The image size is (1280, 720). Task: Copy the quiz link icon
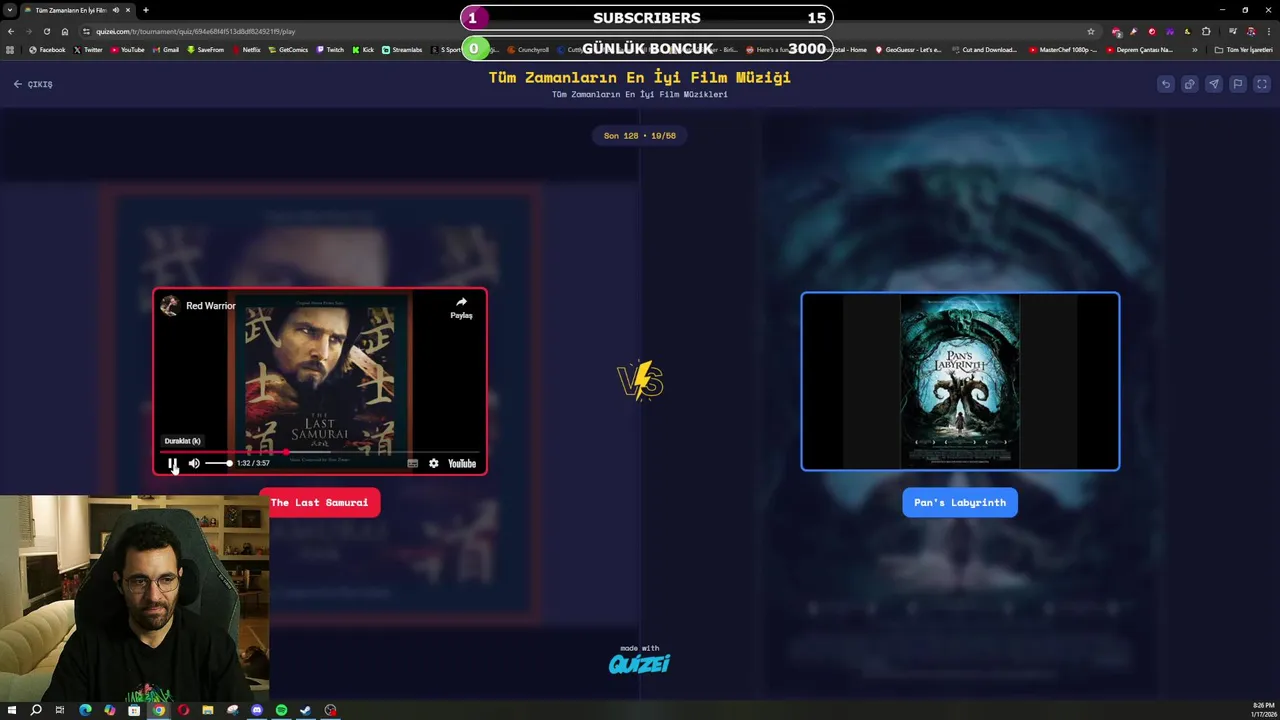[1190, 84]
